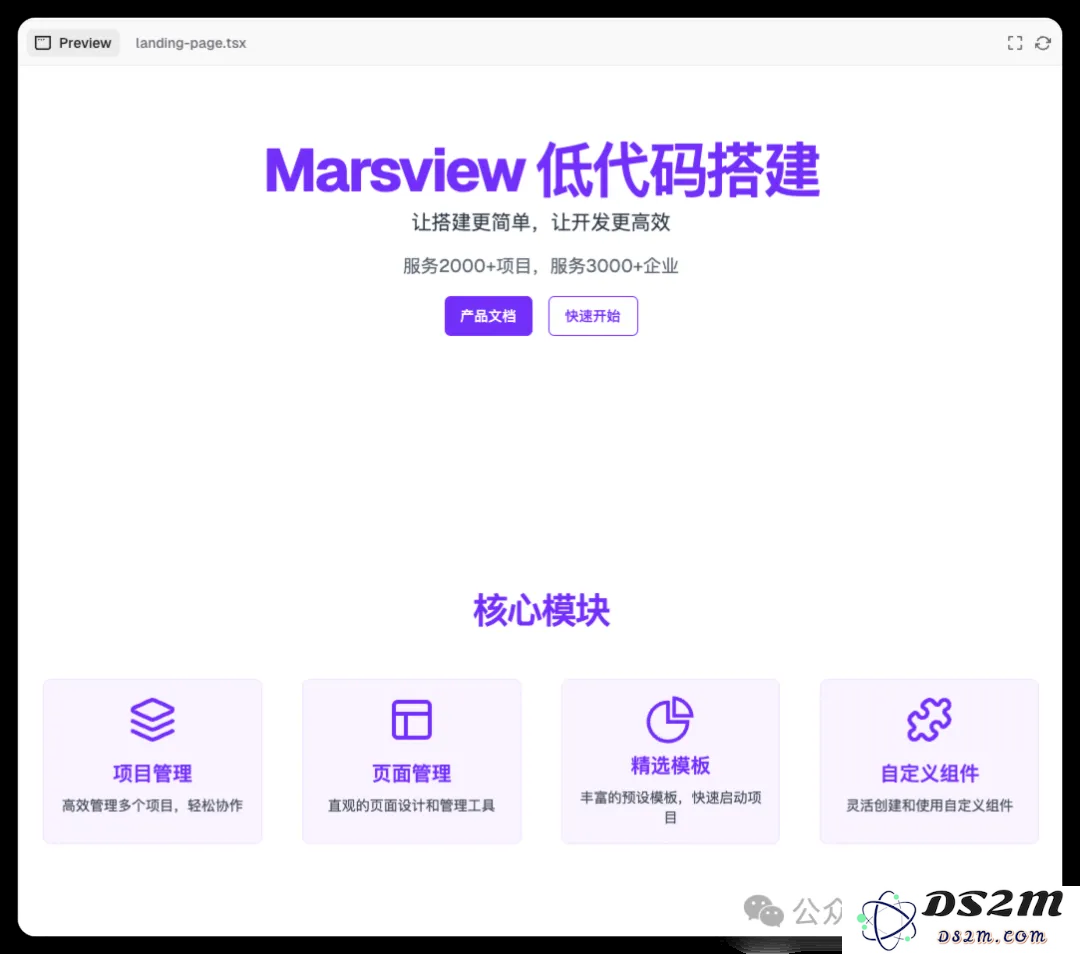Click the window icon in the Preview tab
Screen dimensions: 1080x954
coord(43,43)
